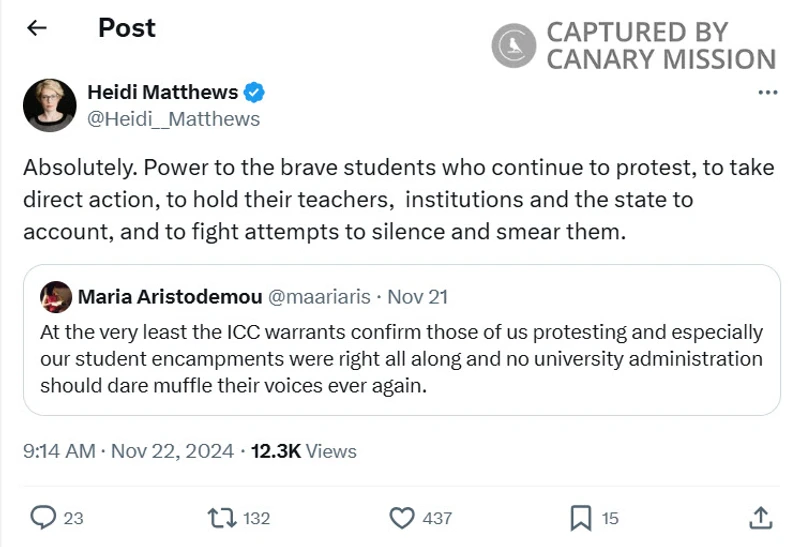Open the three-dot more options menu
The image size is (800, 547).
coord(767,93)
